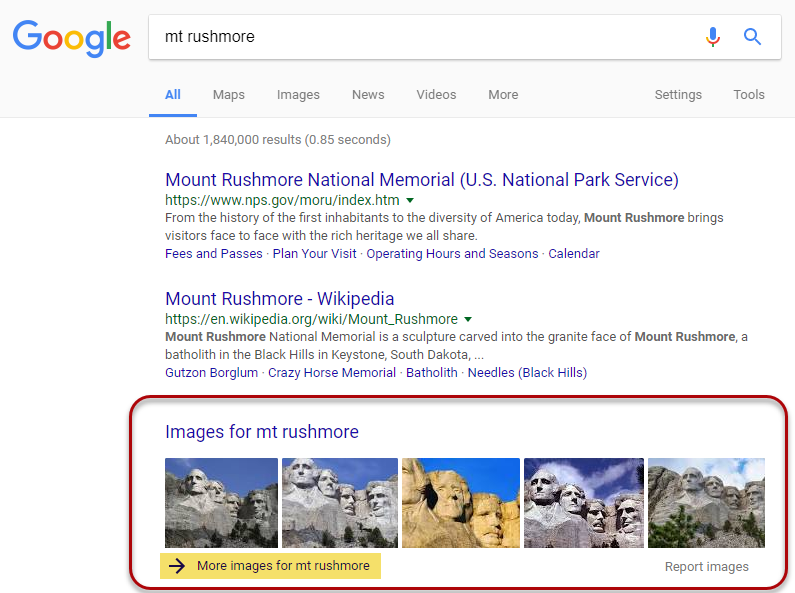Click the arrow icon beside More images
Image resolution: width=795 pixels, height=593 pixels.
[x=177, y=566]
